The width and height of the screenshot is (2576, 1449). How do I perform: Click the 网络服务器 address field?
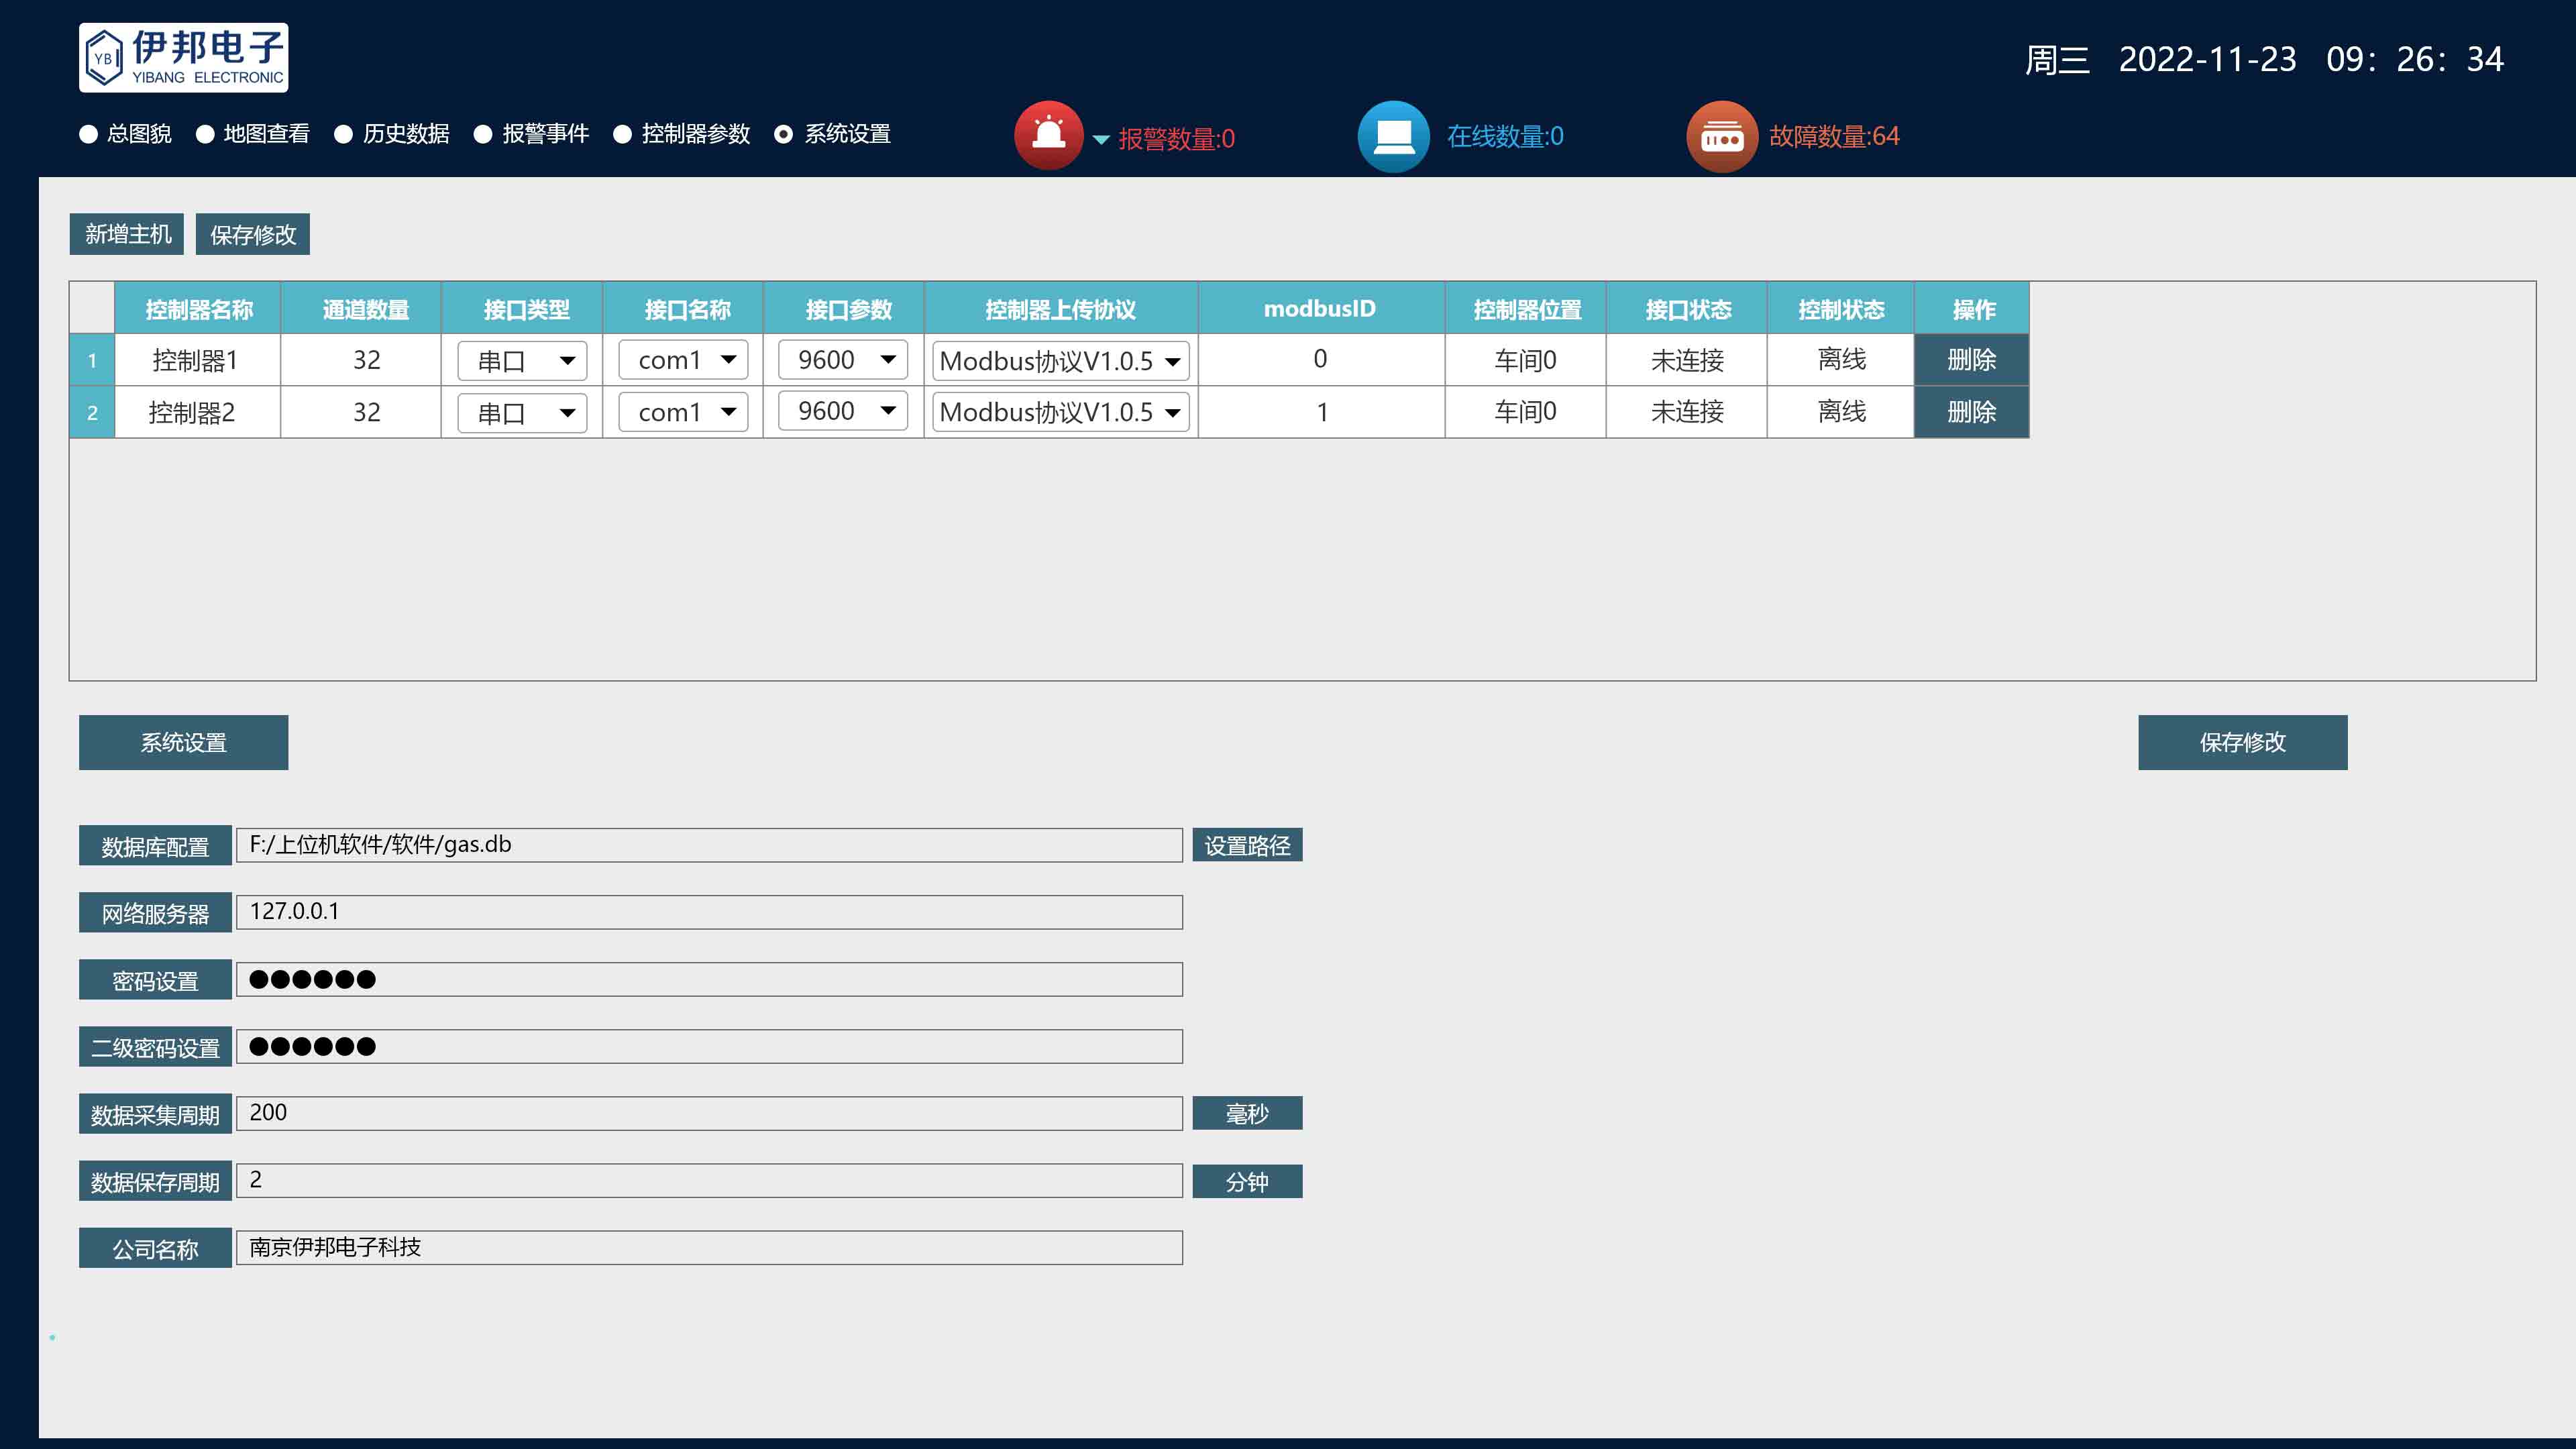click(x=708, y=911)
